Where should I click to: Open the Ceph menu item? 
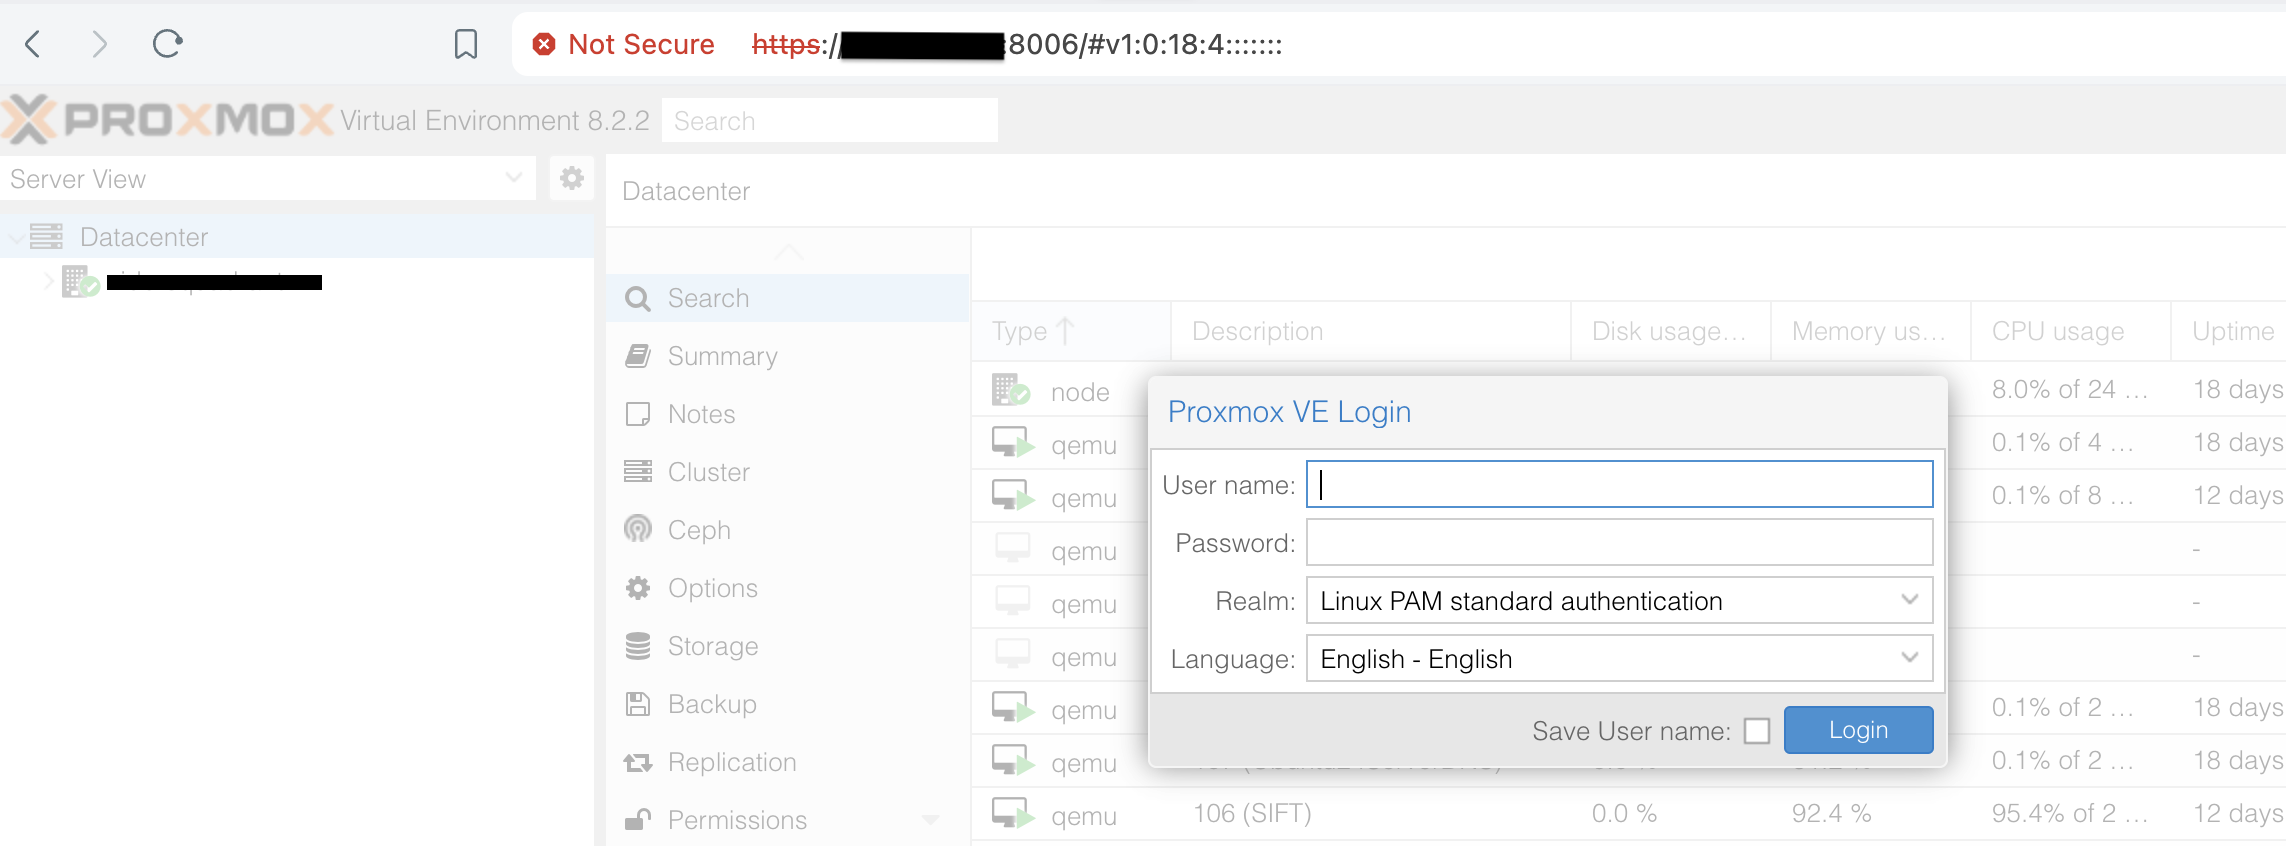pyautogui.click(x=788, y=530)
